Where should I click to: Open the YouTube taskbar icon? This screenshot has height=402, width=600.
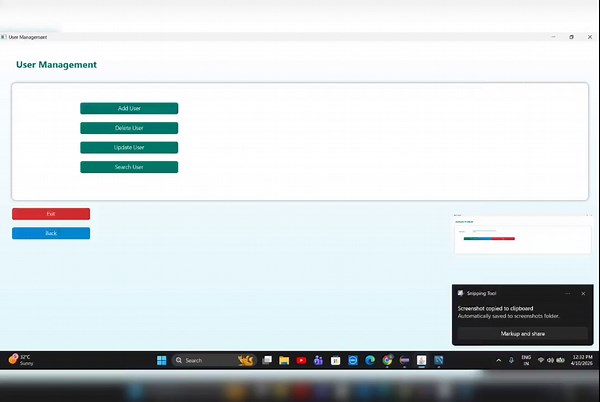coord(301,360)
